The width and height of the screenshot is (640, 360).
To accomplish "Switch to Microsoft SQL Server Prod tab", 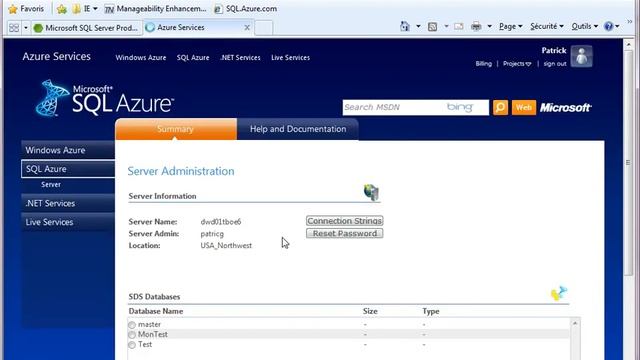I will tap(86, 28).
